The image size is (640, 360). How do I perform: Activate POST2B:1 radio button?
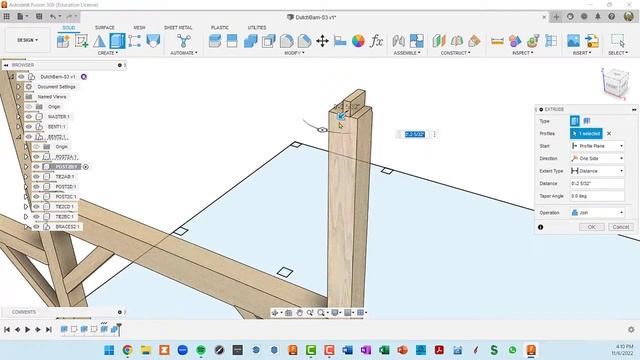[x=86, y=167]
